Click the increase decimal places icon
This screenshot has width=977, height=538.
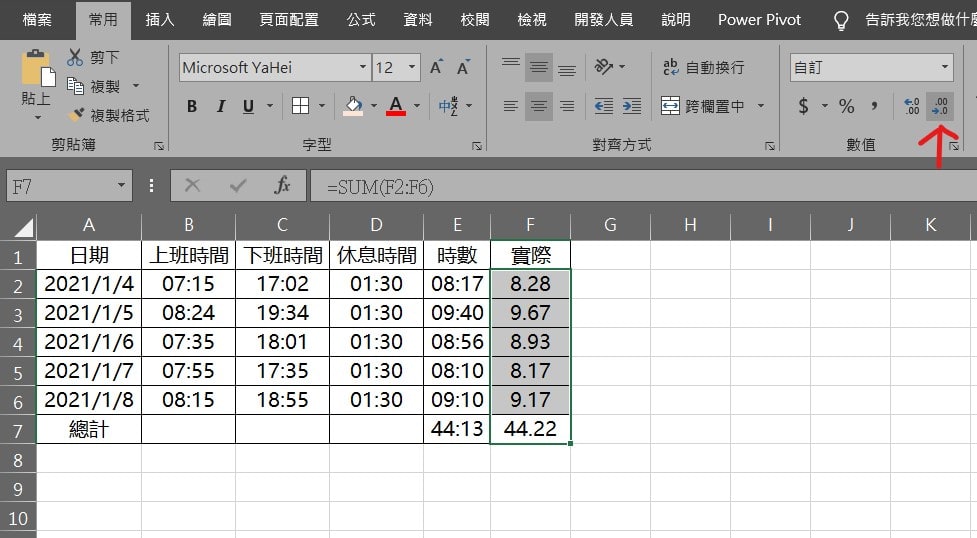pos(911,106)
